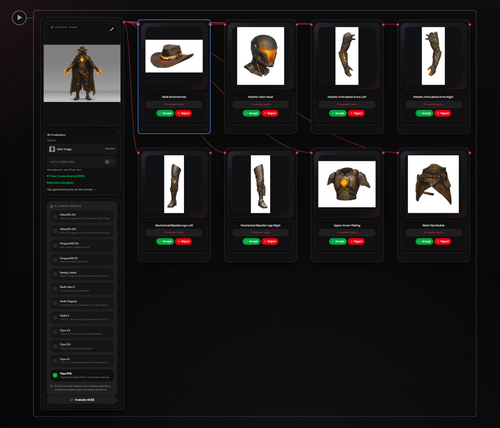Accept the Robotic Articulated Arms Left part
The height and width of the screenshot is (428, 500).
click(x=338, y=113)
